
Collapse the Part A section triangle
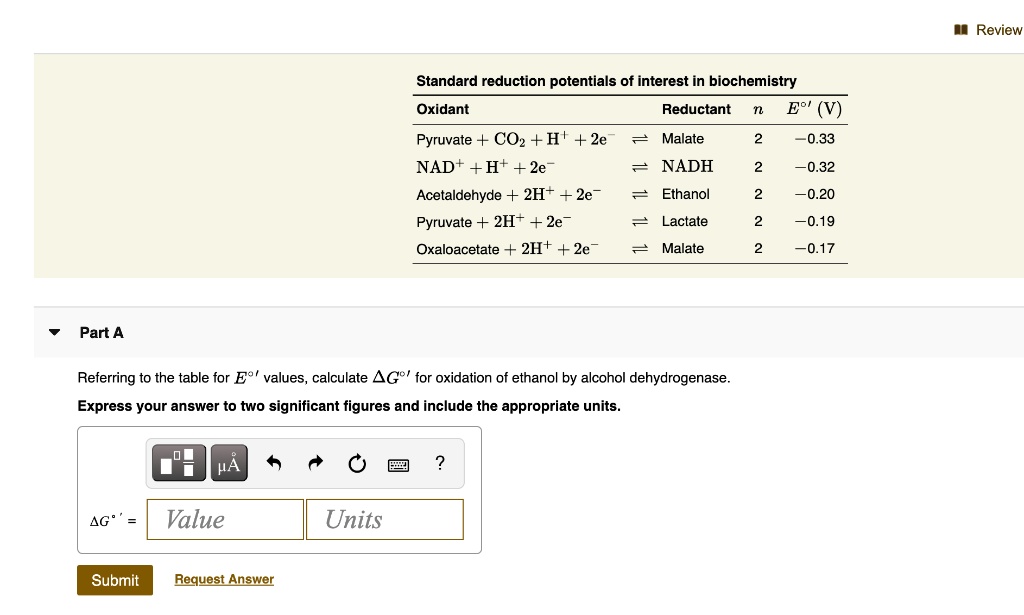coord(54,331)
